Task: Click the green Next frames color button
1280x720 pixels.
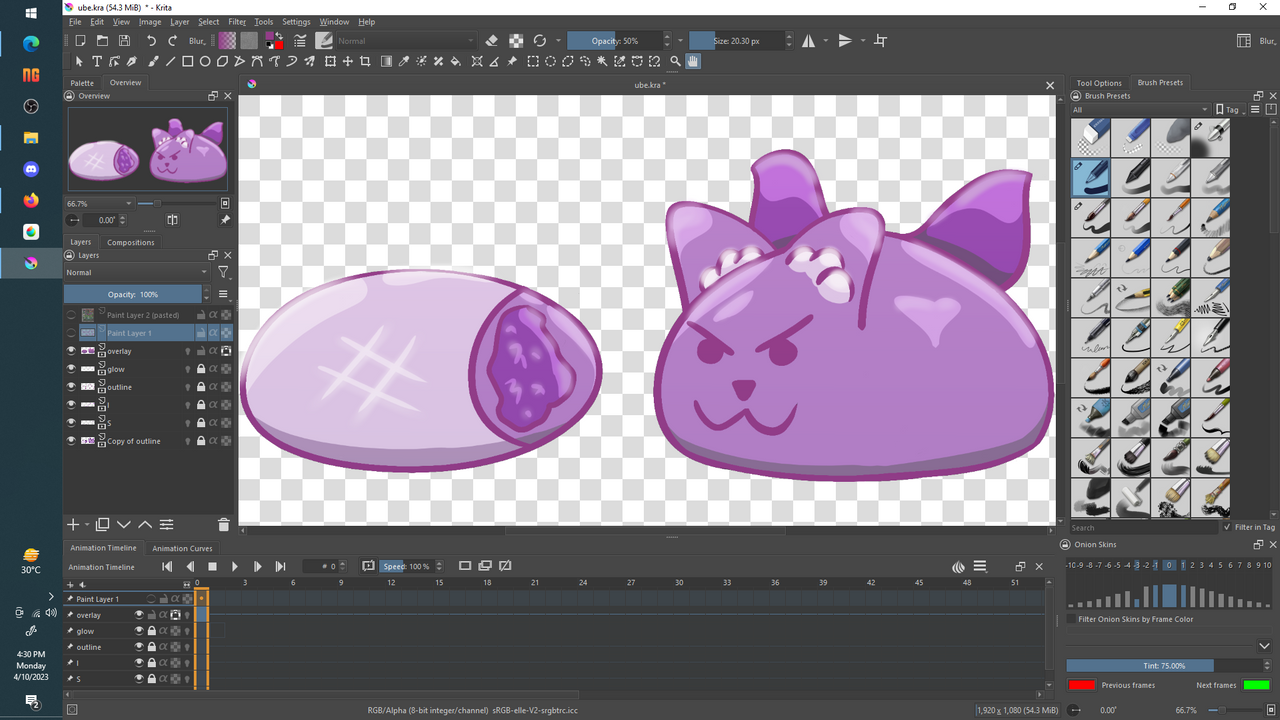Action: tap(1257, 685)
